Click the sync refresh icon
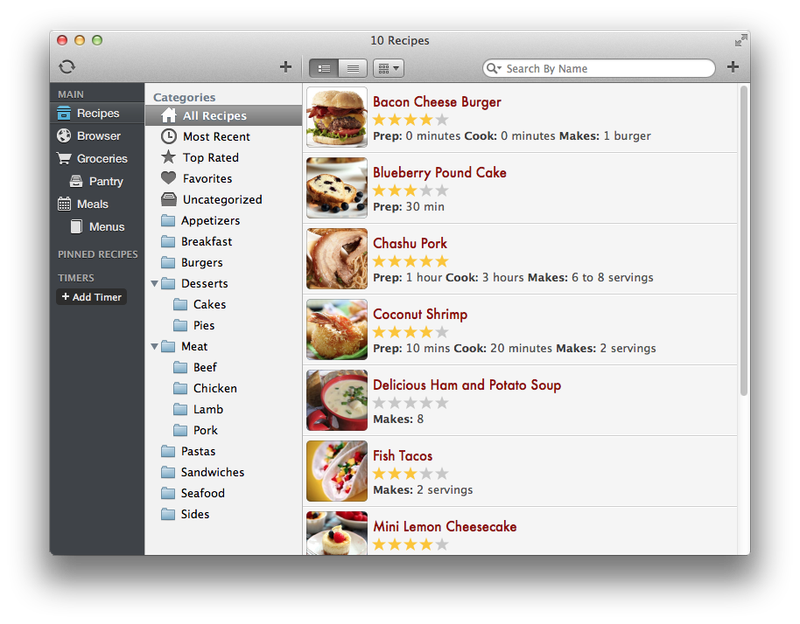Screen dimensions: 800x624 point(67,67)
